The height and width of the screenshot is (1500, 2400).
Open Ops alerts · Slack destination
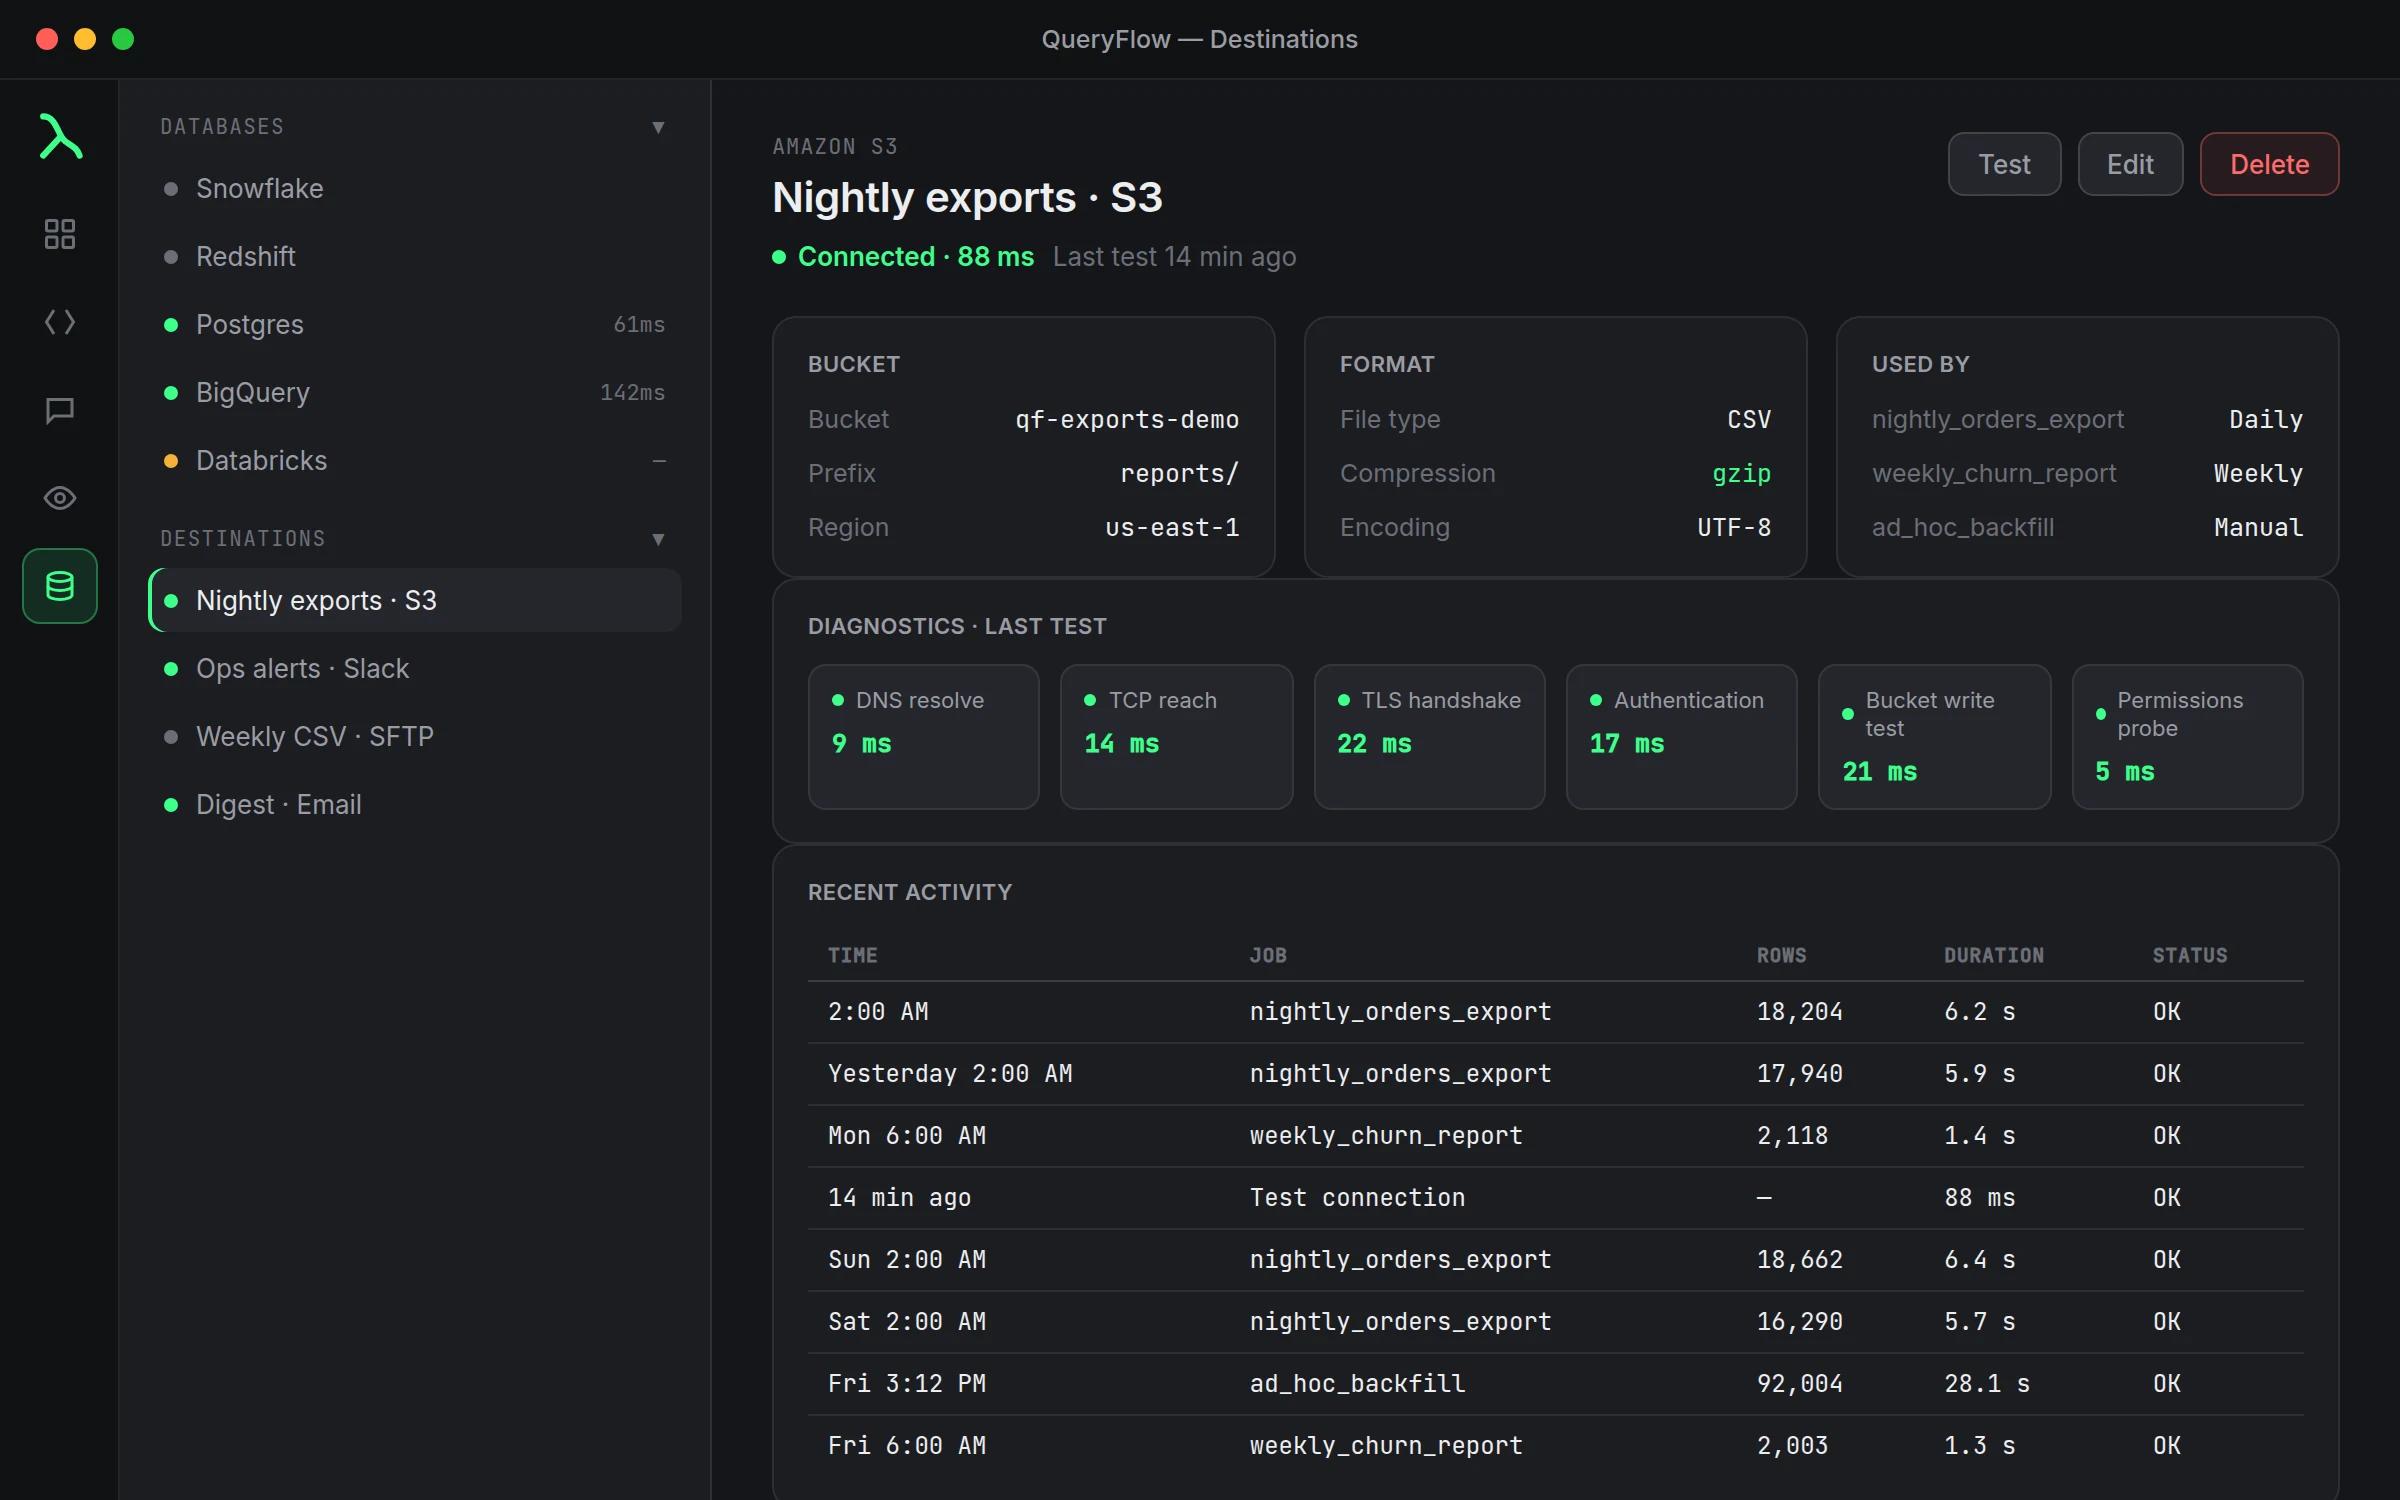tap(415, 669)
